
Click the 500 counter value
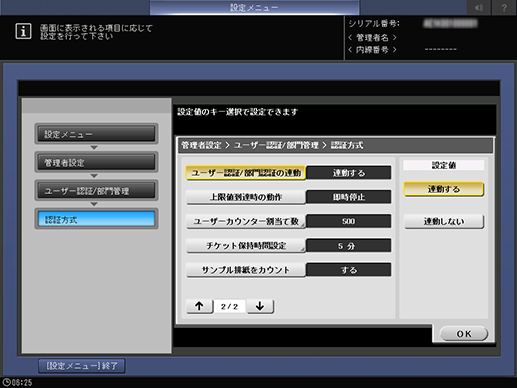point(349,221)
